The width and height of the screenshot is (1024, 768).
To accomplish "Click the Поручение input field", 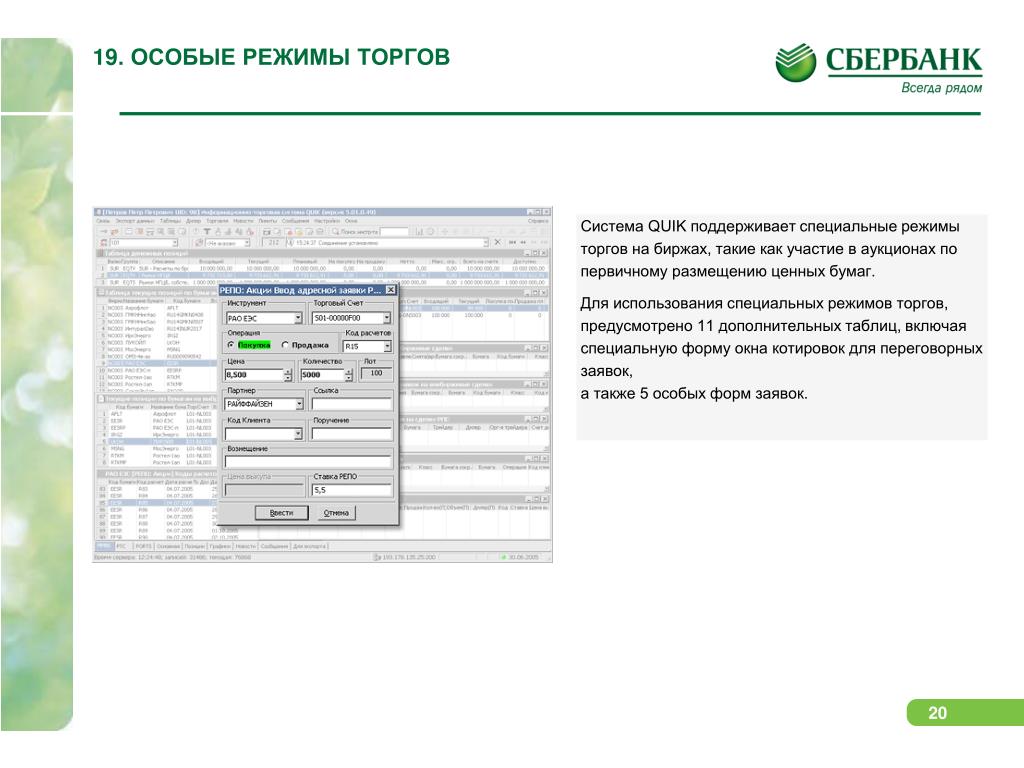I will click(x=351, y=434).
